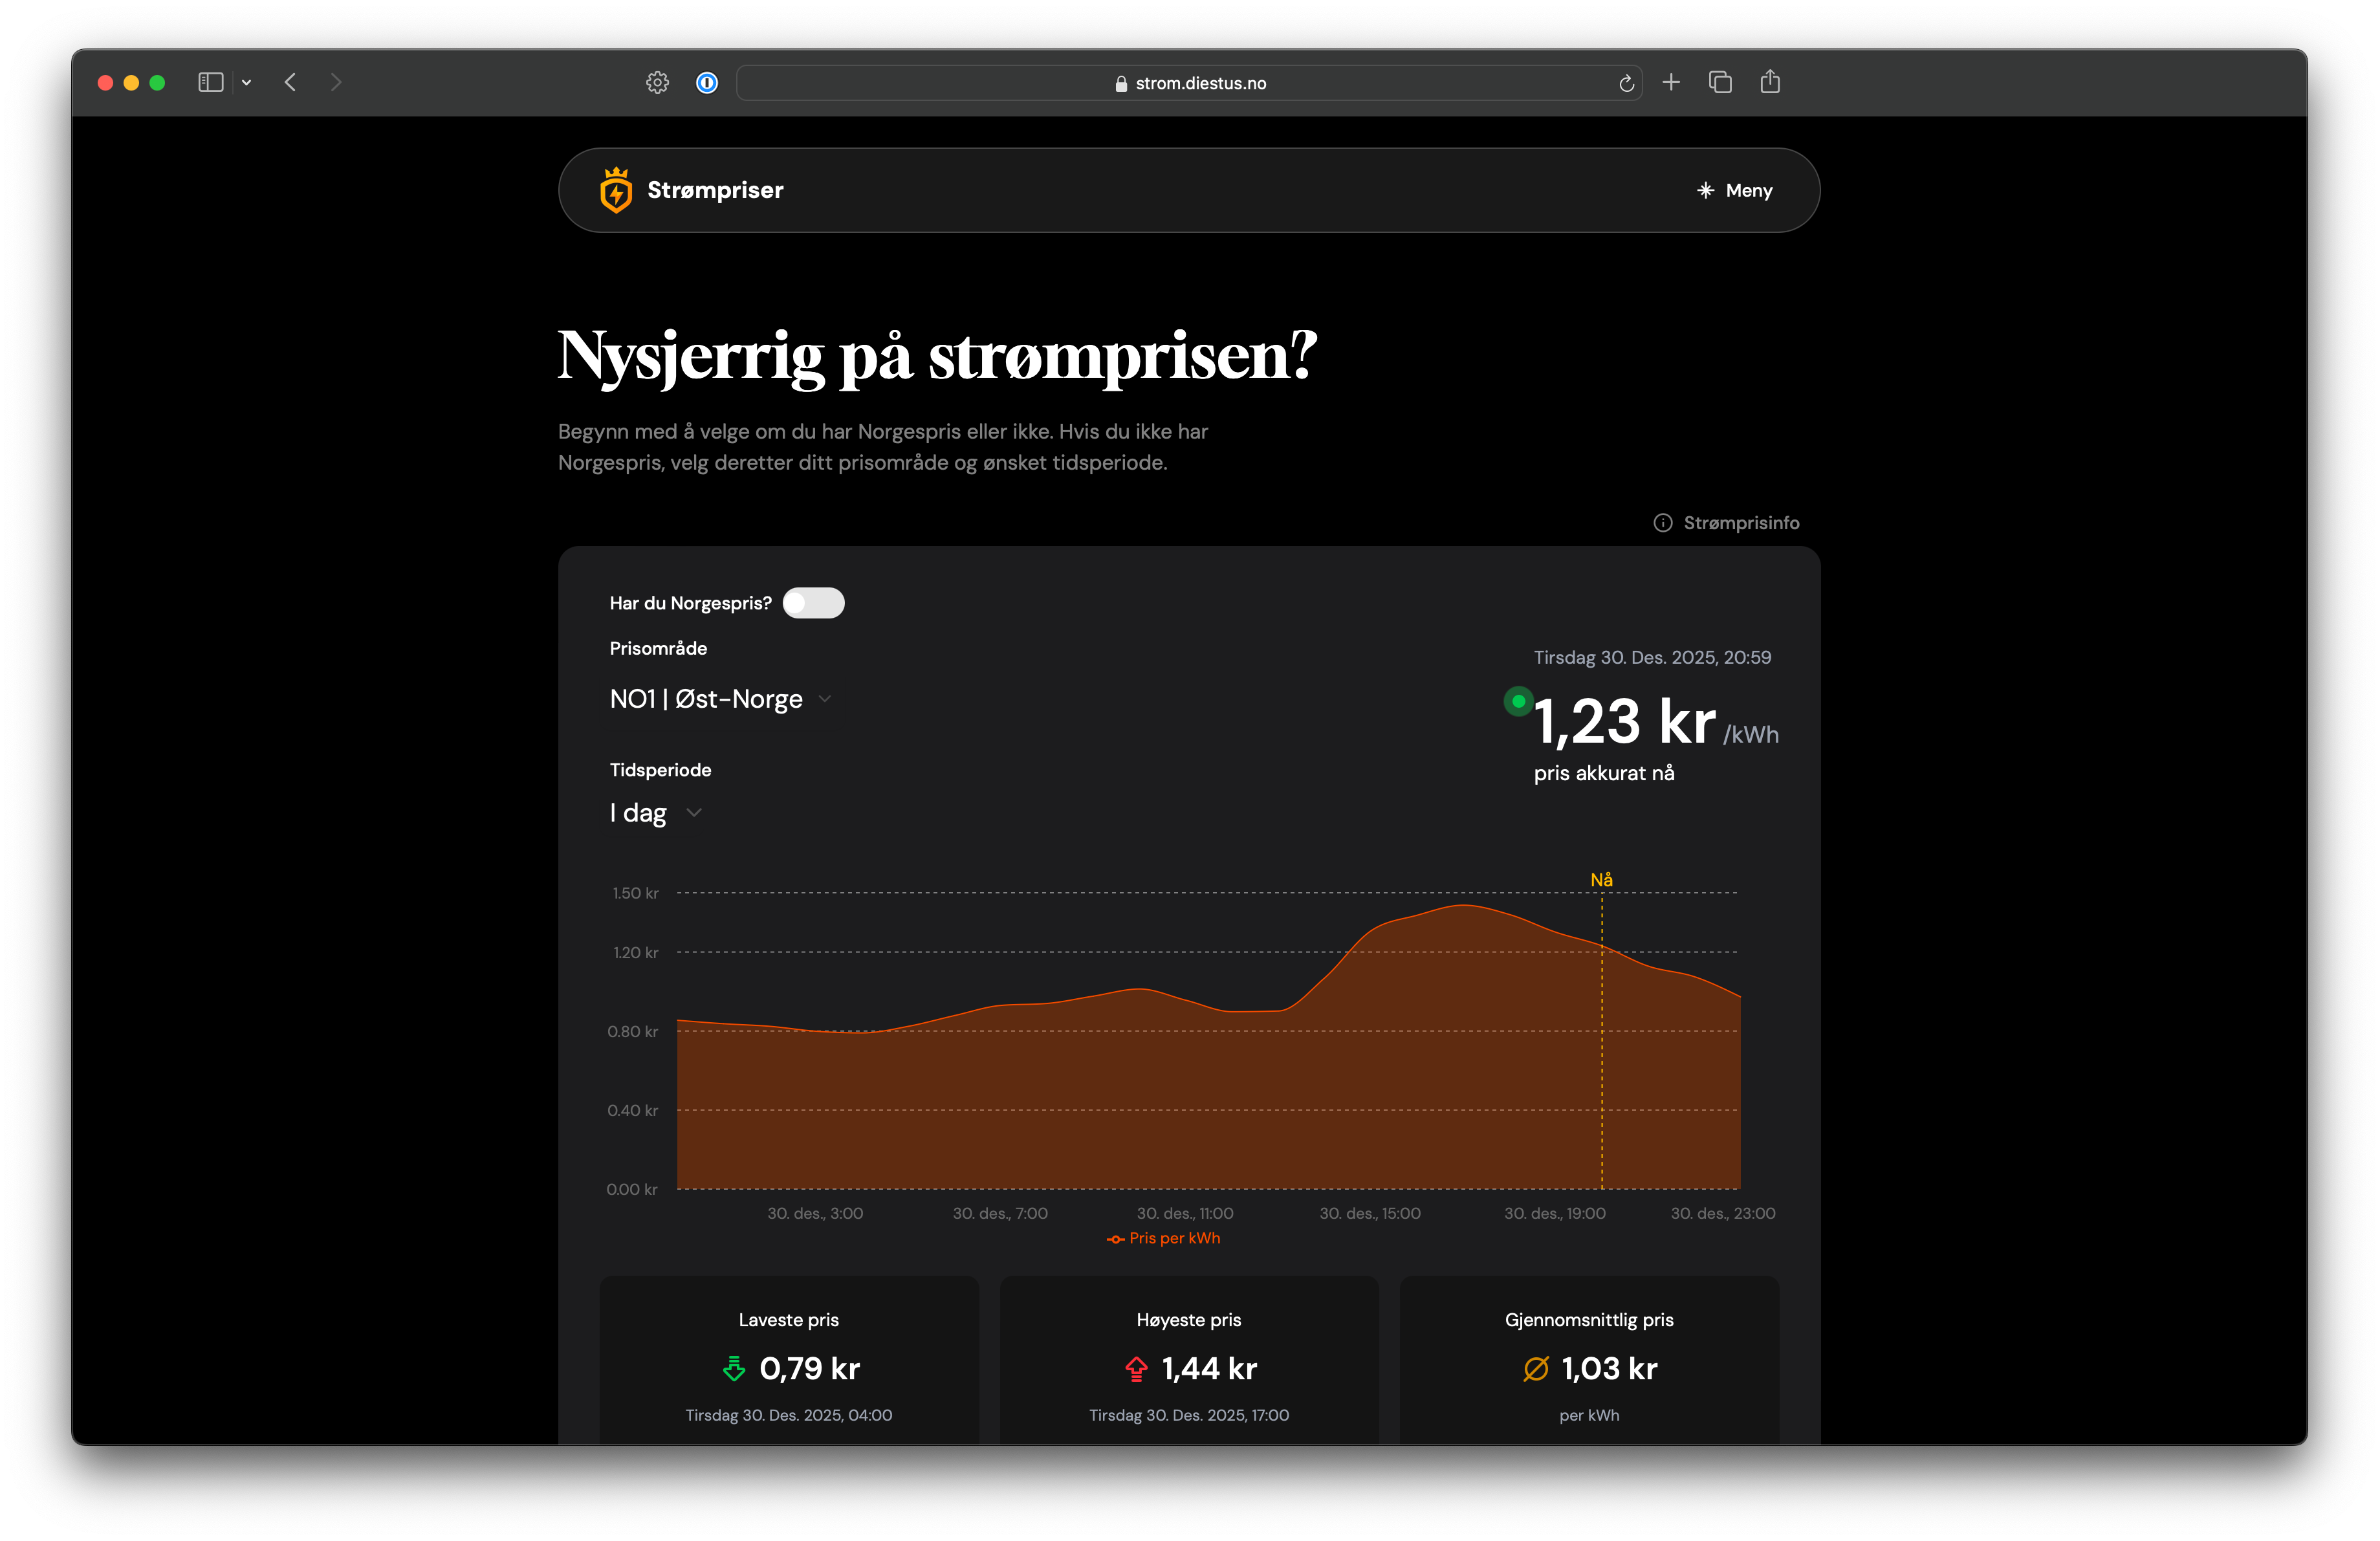Click the 1Password extension icon
The height and width of the screenshot is (1541, 2380).
coord(707,82)
